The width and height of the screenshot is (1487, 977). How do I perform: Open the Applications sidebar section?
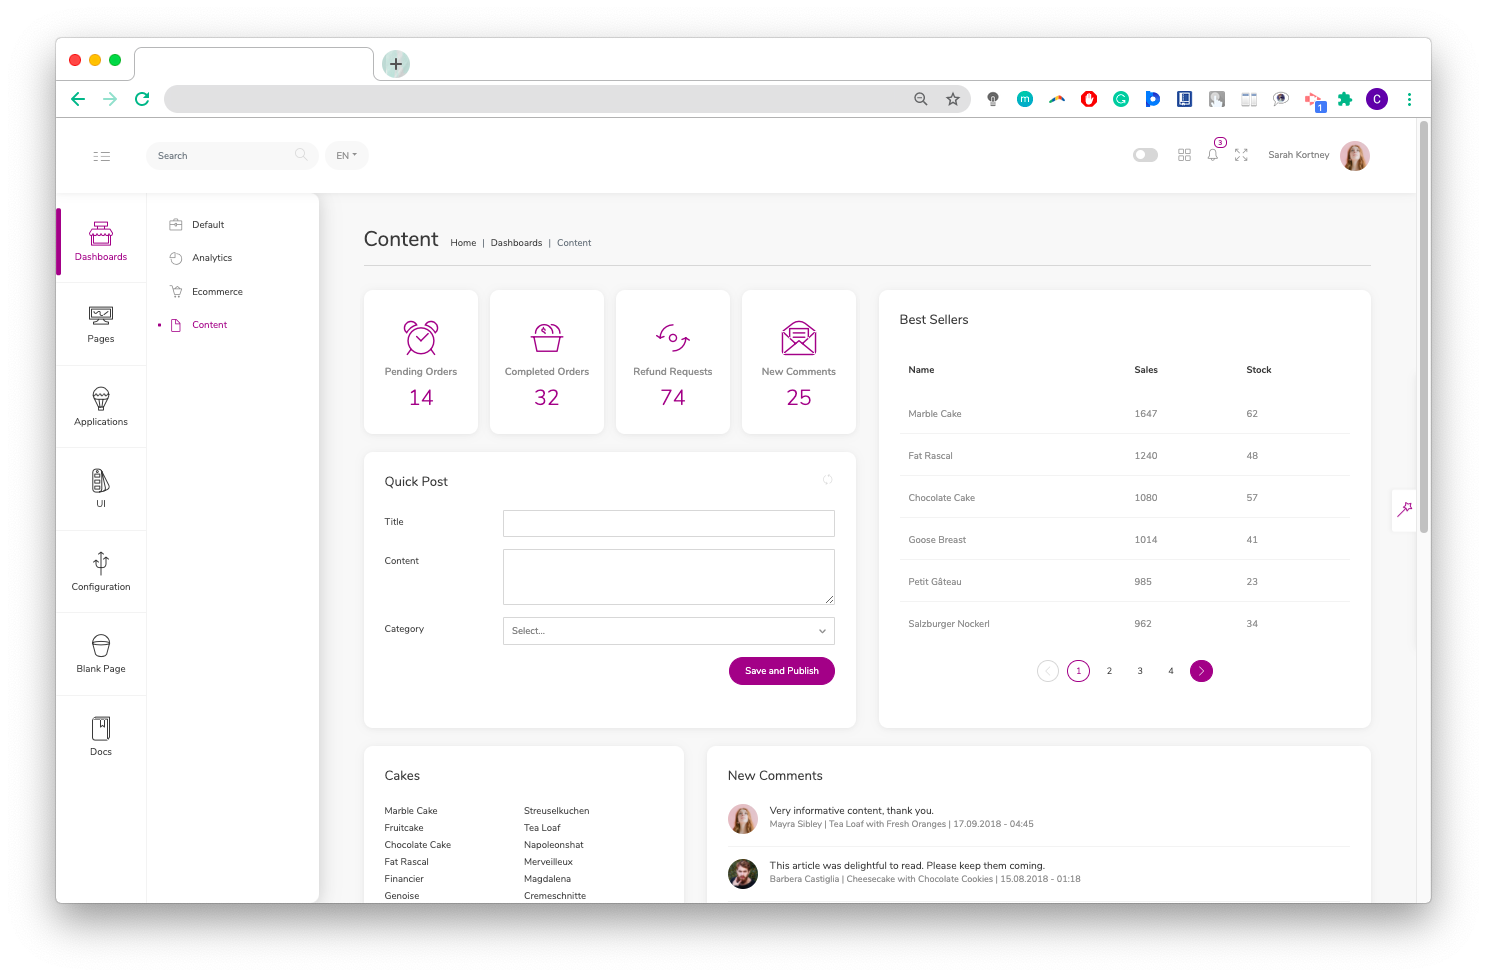click(x=101, y=406)
